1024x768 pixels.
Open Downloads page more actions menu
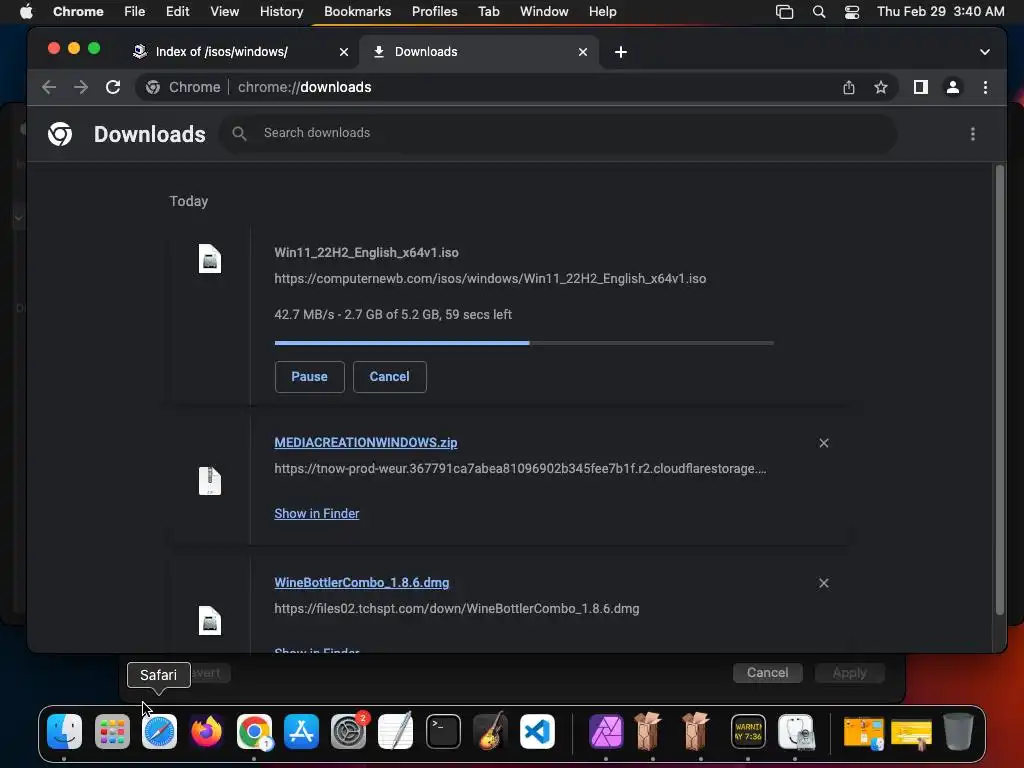click(x=973, y=134)
